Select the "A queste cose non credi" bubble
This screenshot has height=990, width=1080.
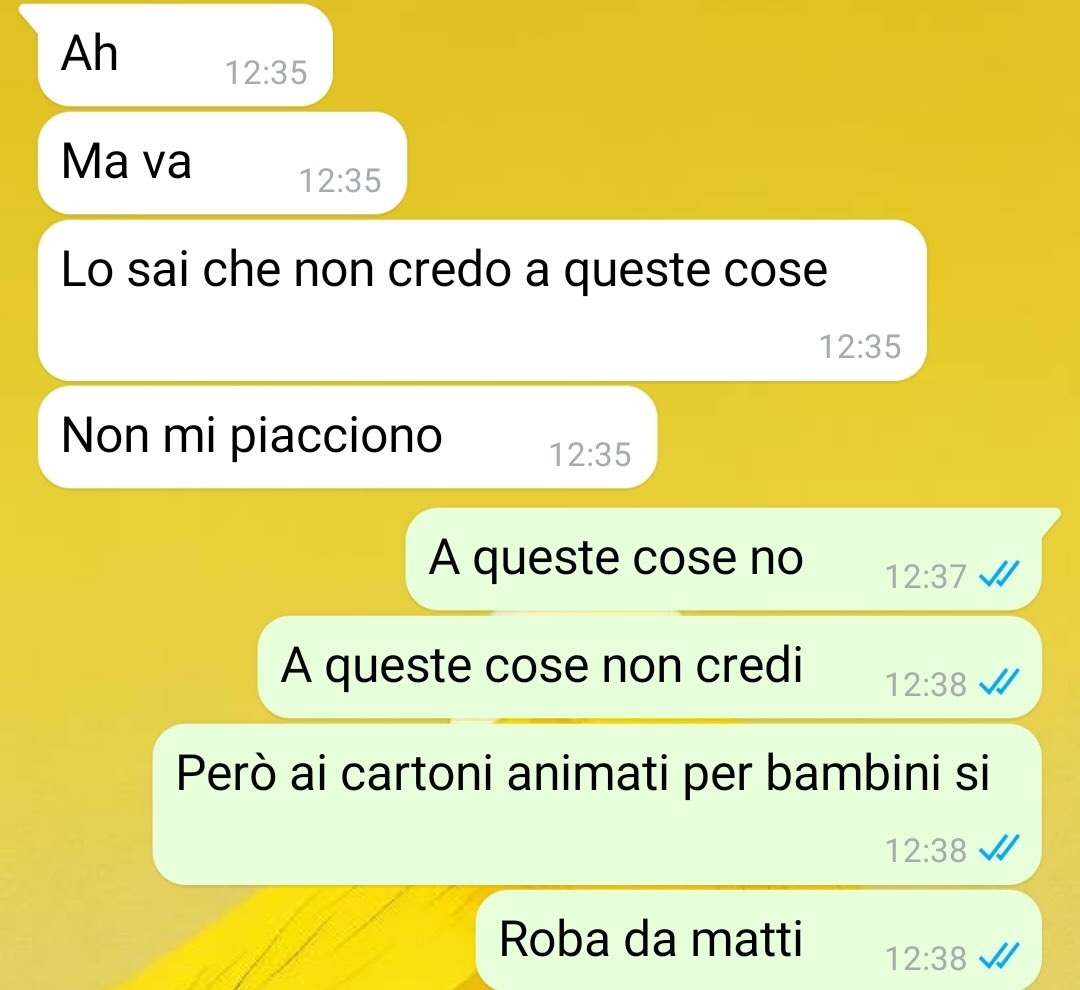[x=650, y=667]
